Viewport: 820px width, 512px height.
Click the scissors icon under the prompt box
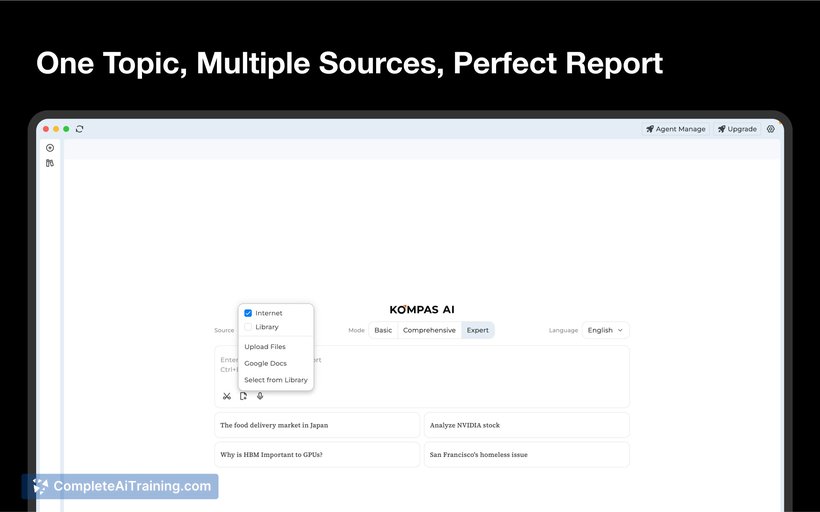[226, 396]
